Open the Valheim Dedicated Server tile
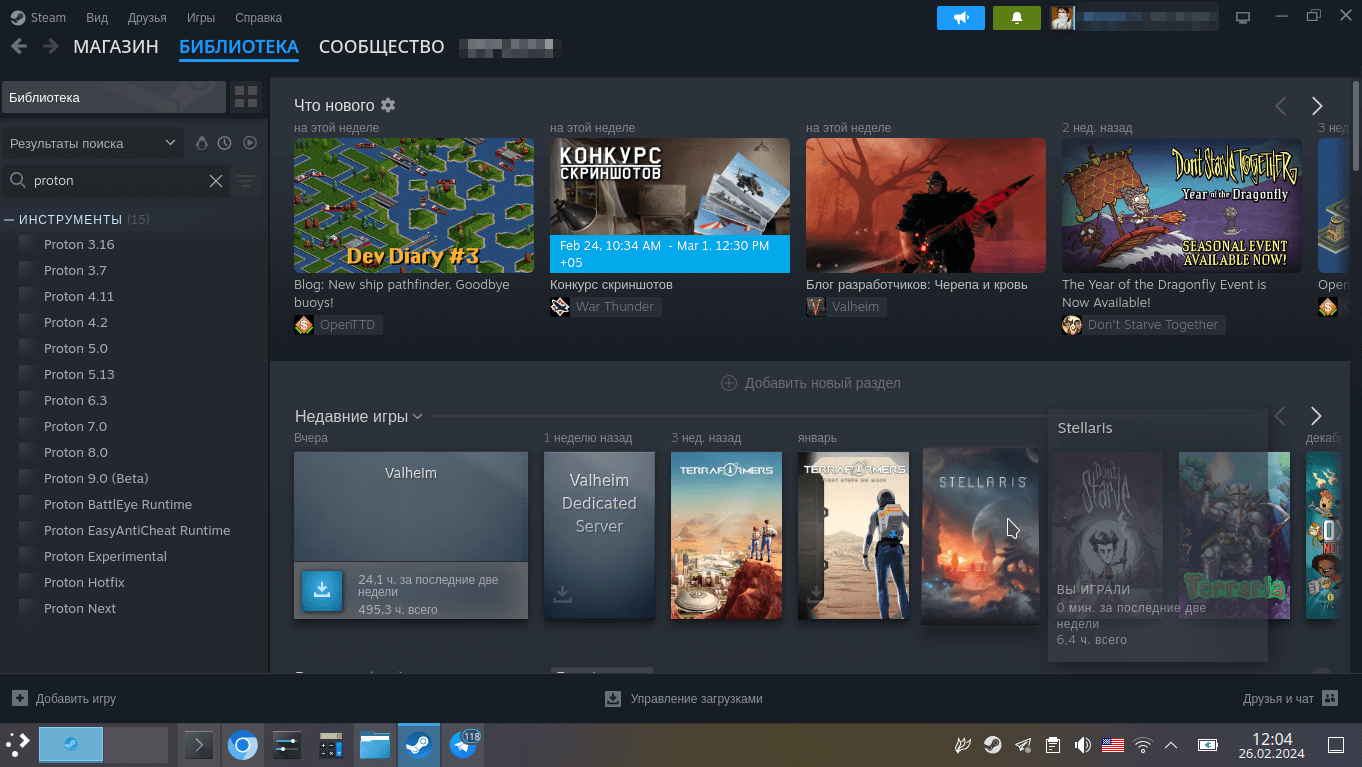The width and height of the screenshot is (1362, 767). (599, 535)
